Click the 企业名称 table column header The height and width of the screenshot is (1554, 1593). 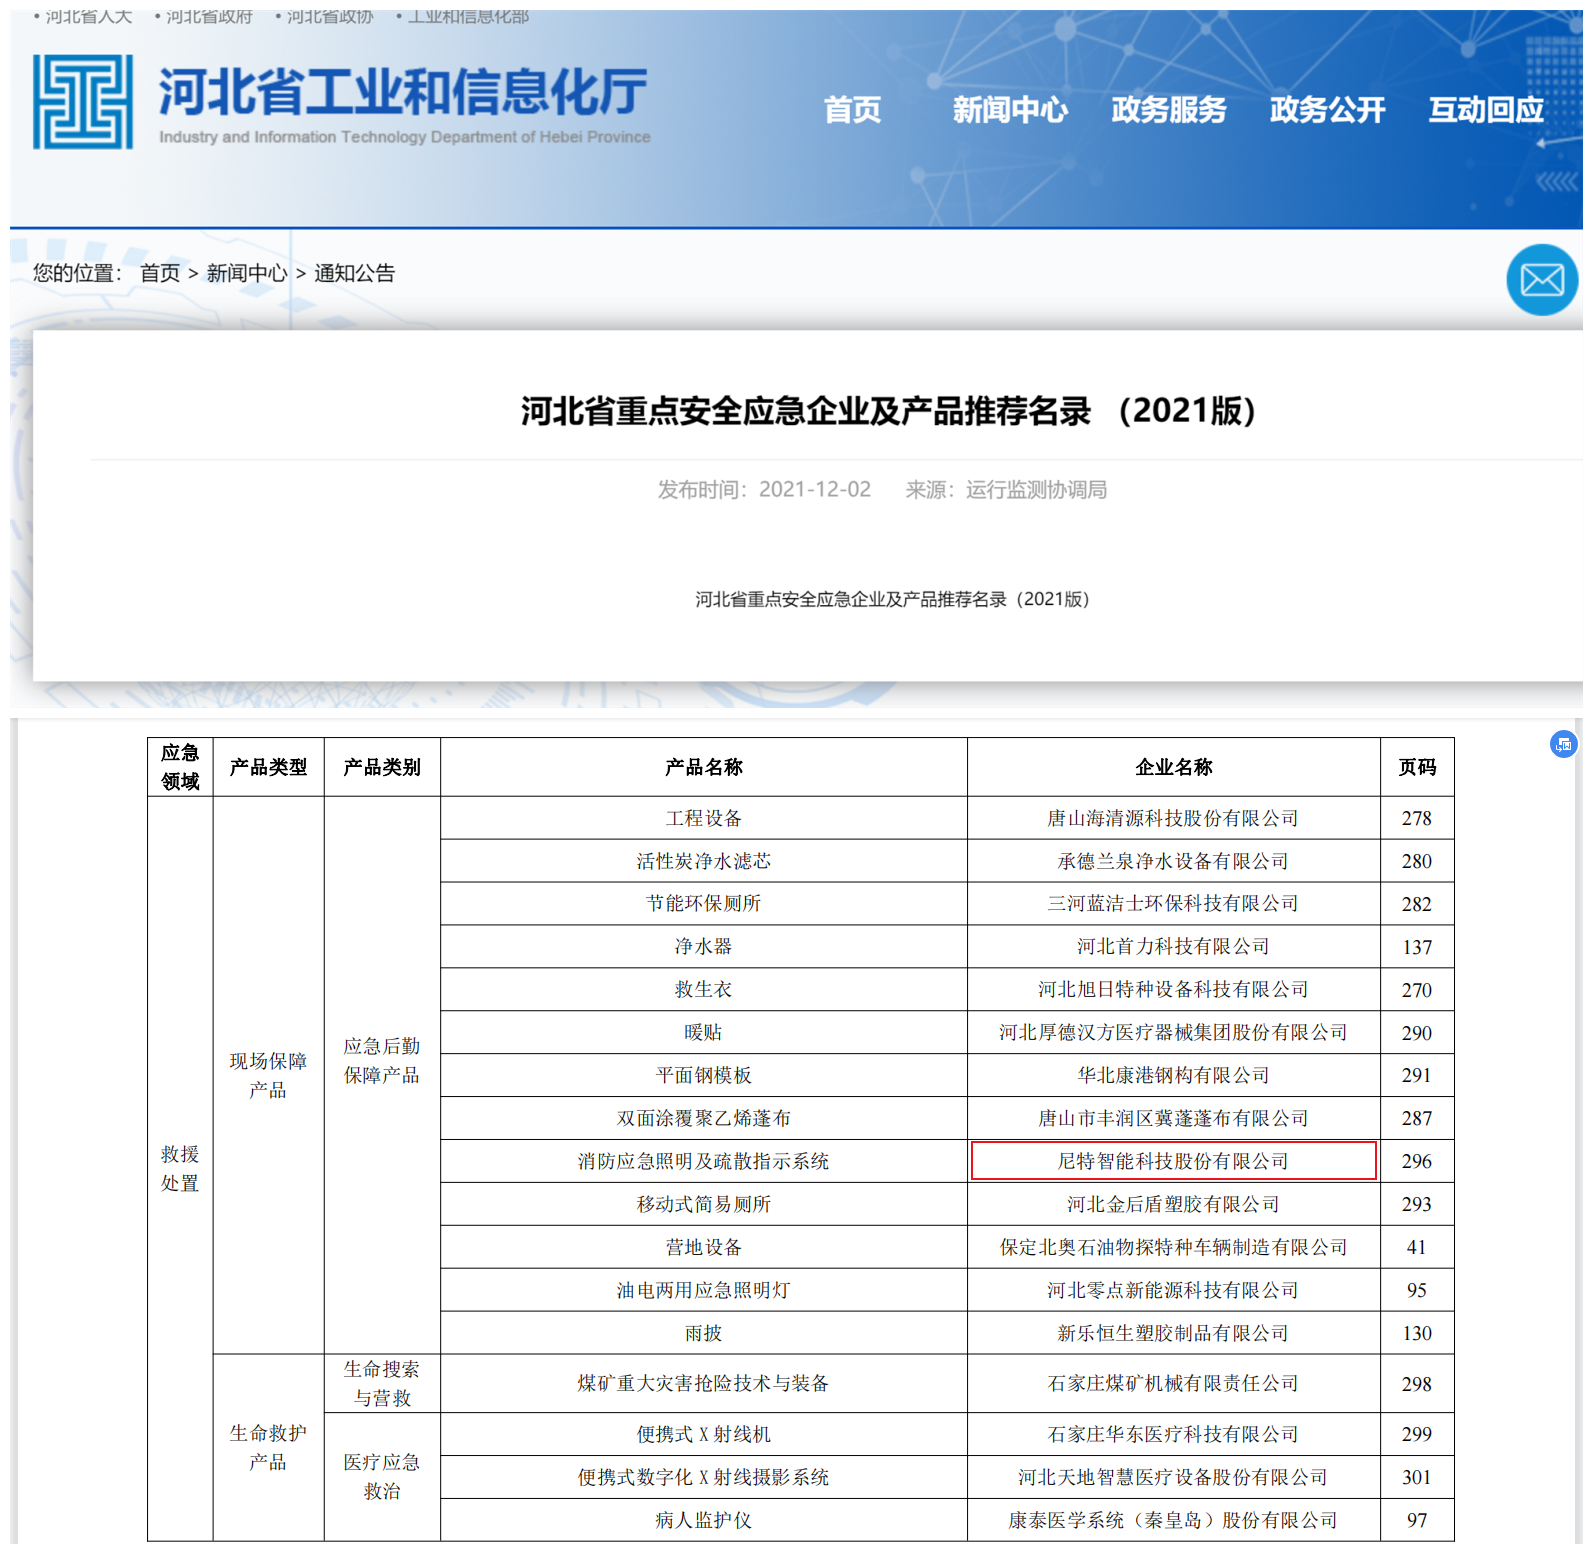1173,767
